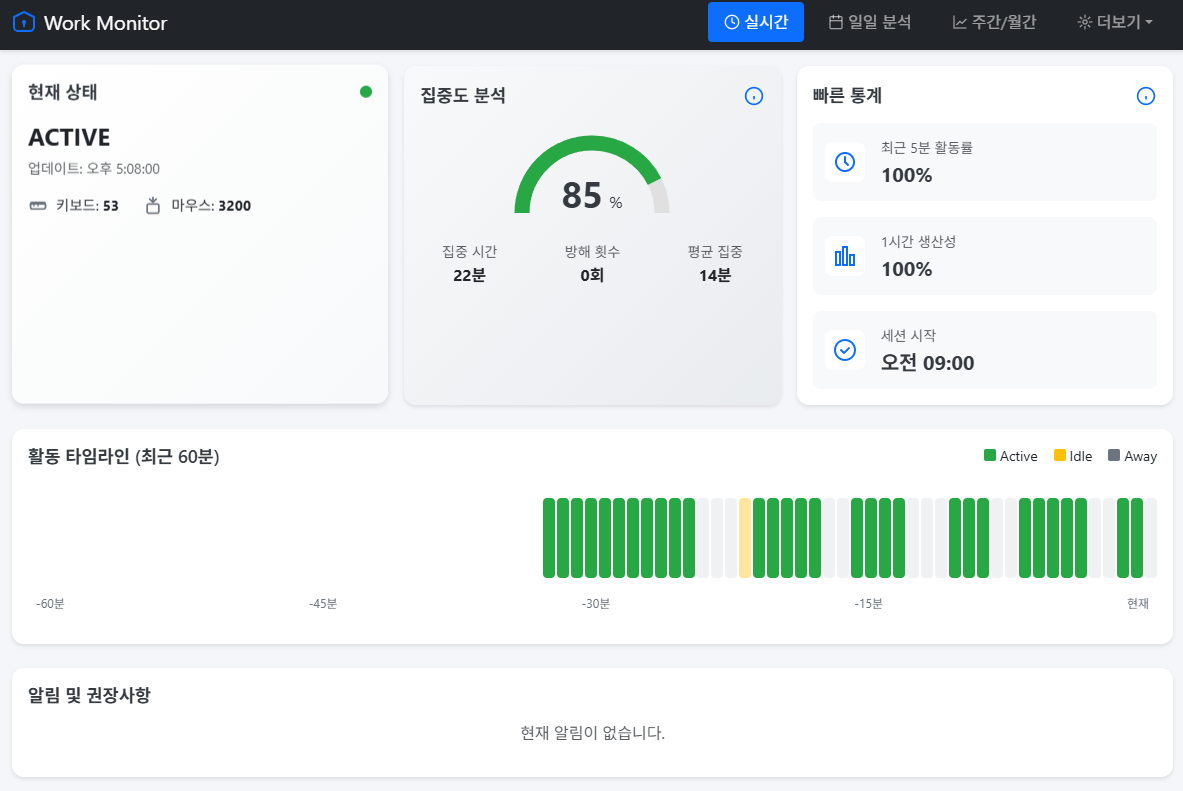The height and width of the screenshot is (791, 1183).
Task: Click the Work Monitor brand title
Action: click(105, 23)
